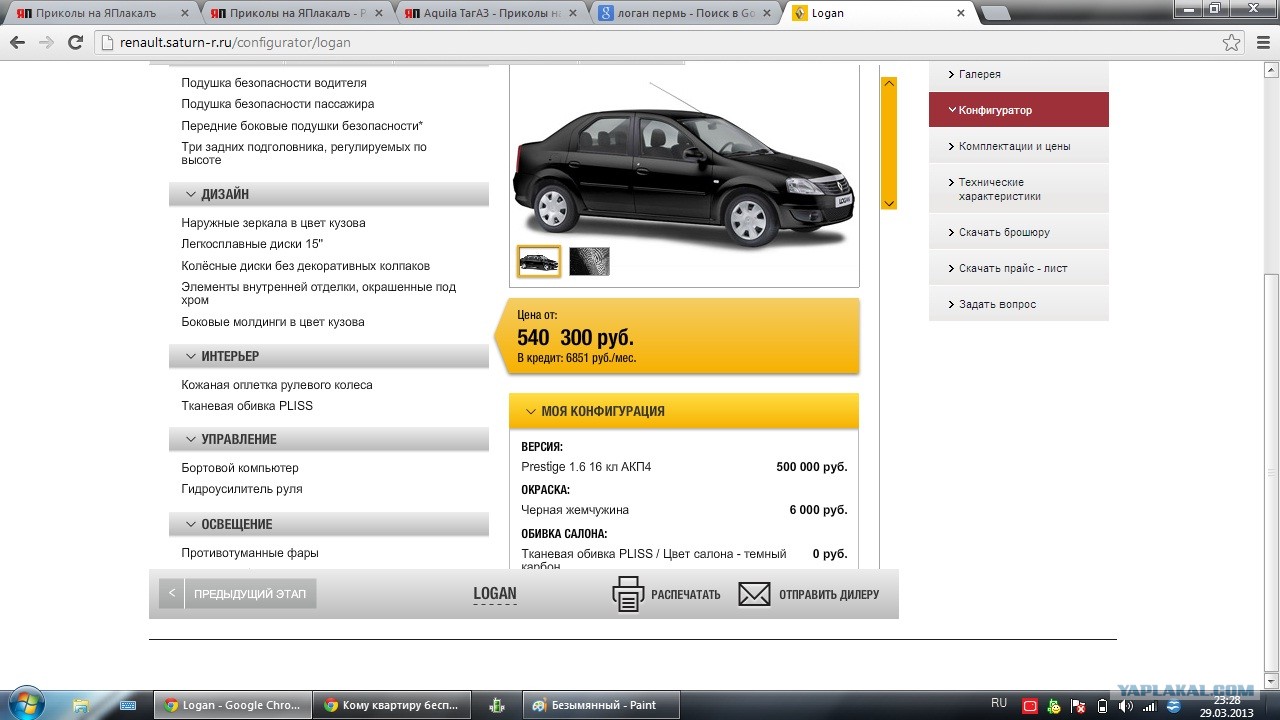Click the printer icon for РАСПЕЧАТАТЬ
The width and height of the screenshot is (1280, 720).
628,594
